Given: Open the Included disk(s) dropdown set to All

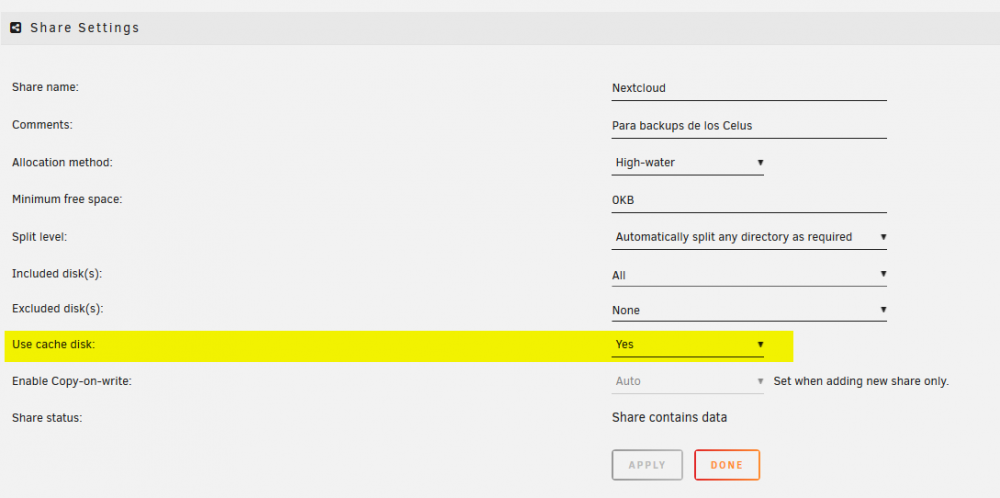Looking at the screenshot, I should (x=749, y=275).
